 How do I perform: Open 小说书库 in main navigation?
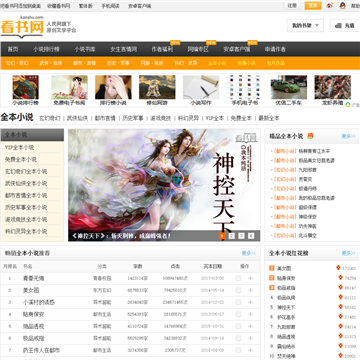pos(85,49)
